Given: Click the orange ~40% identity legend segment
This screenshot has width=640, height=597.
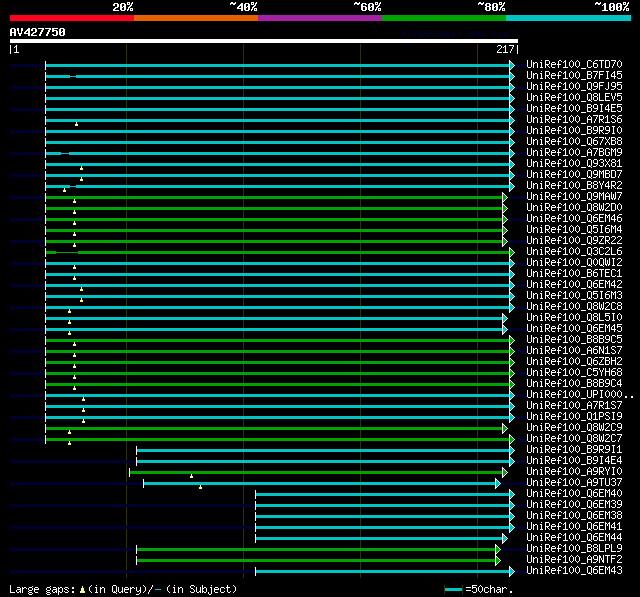Looking at the screenshot, I should pyautogui.click(x=196, y=18).
